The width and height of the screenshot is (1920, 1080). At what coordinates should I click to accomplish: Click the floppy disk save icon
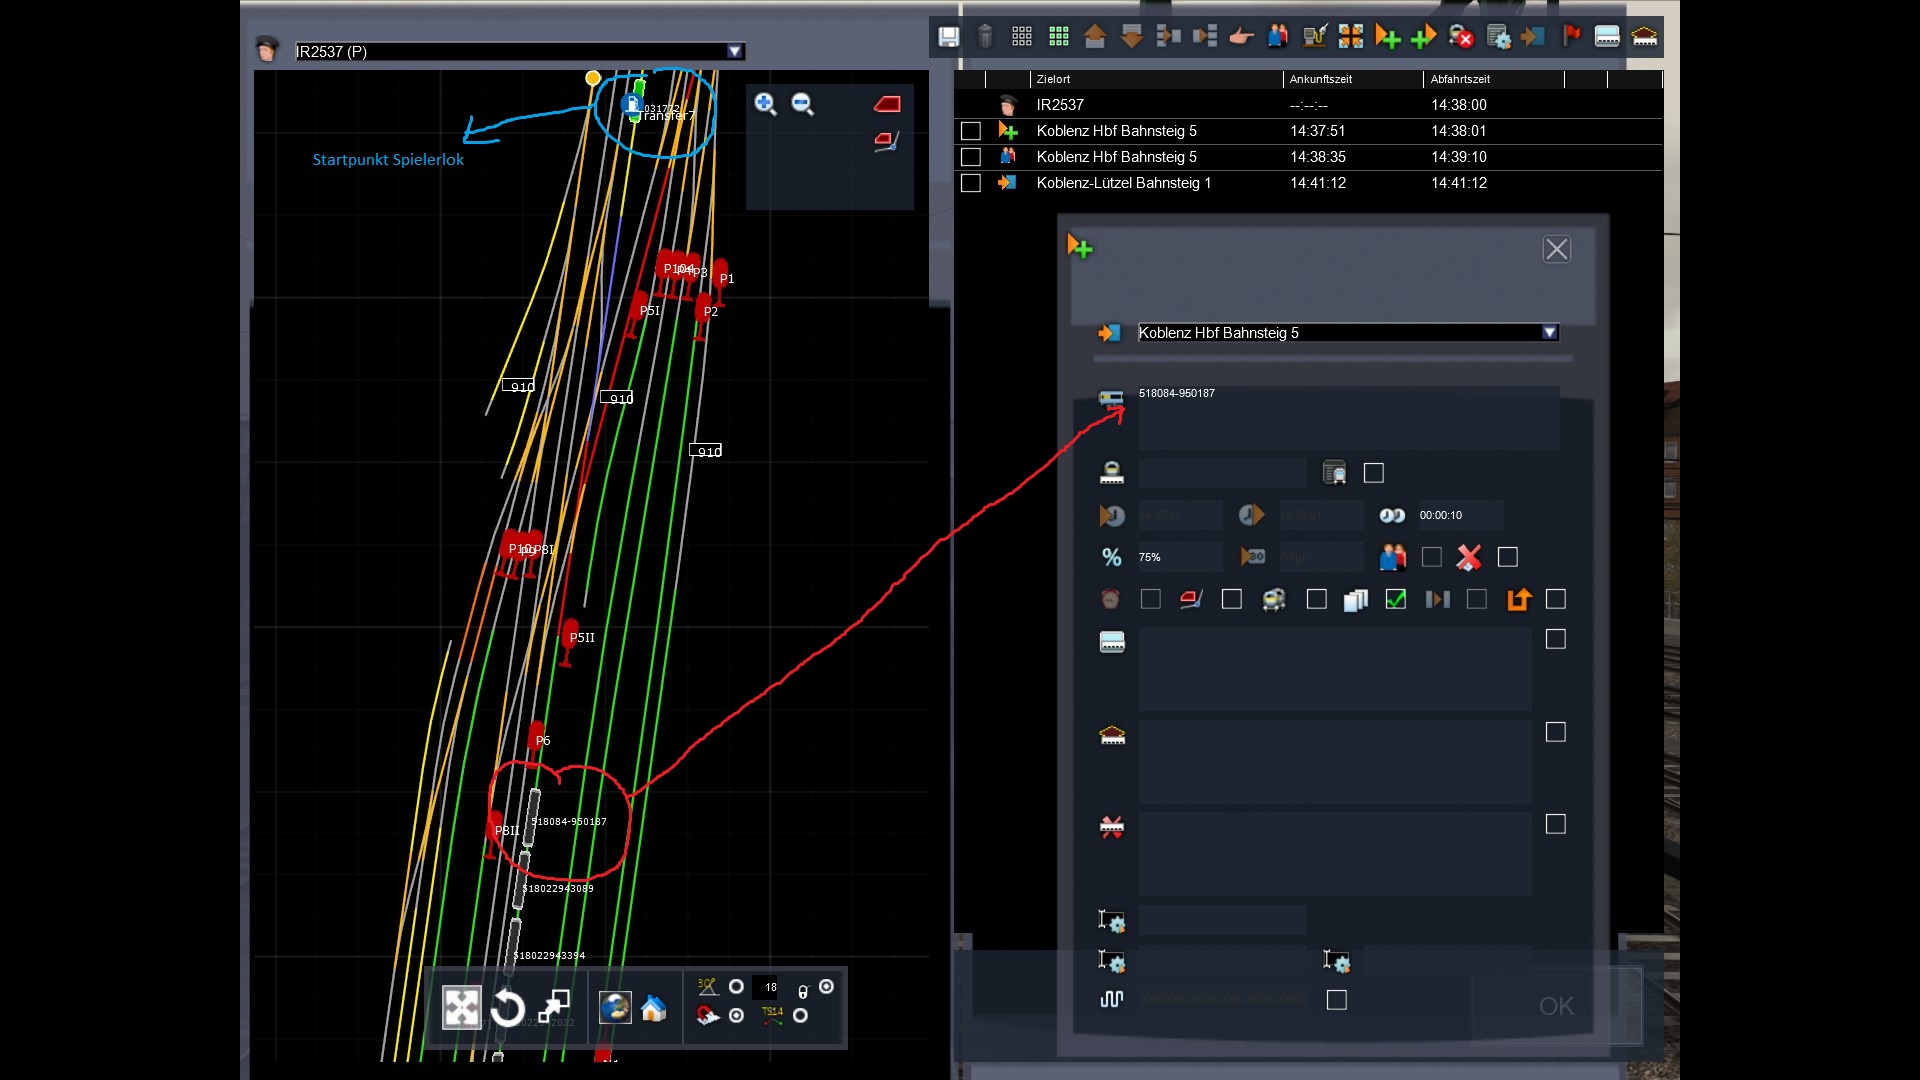[x=948, y=37]
